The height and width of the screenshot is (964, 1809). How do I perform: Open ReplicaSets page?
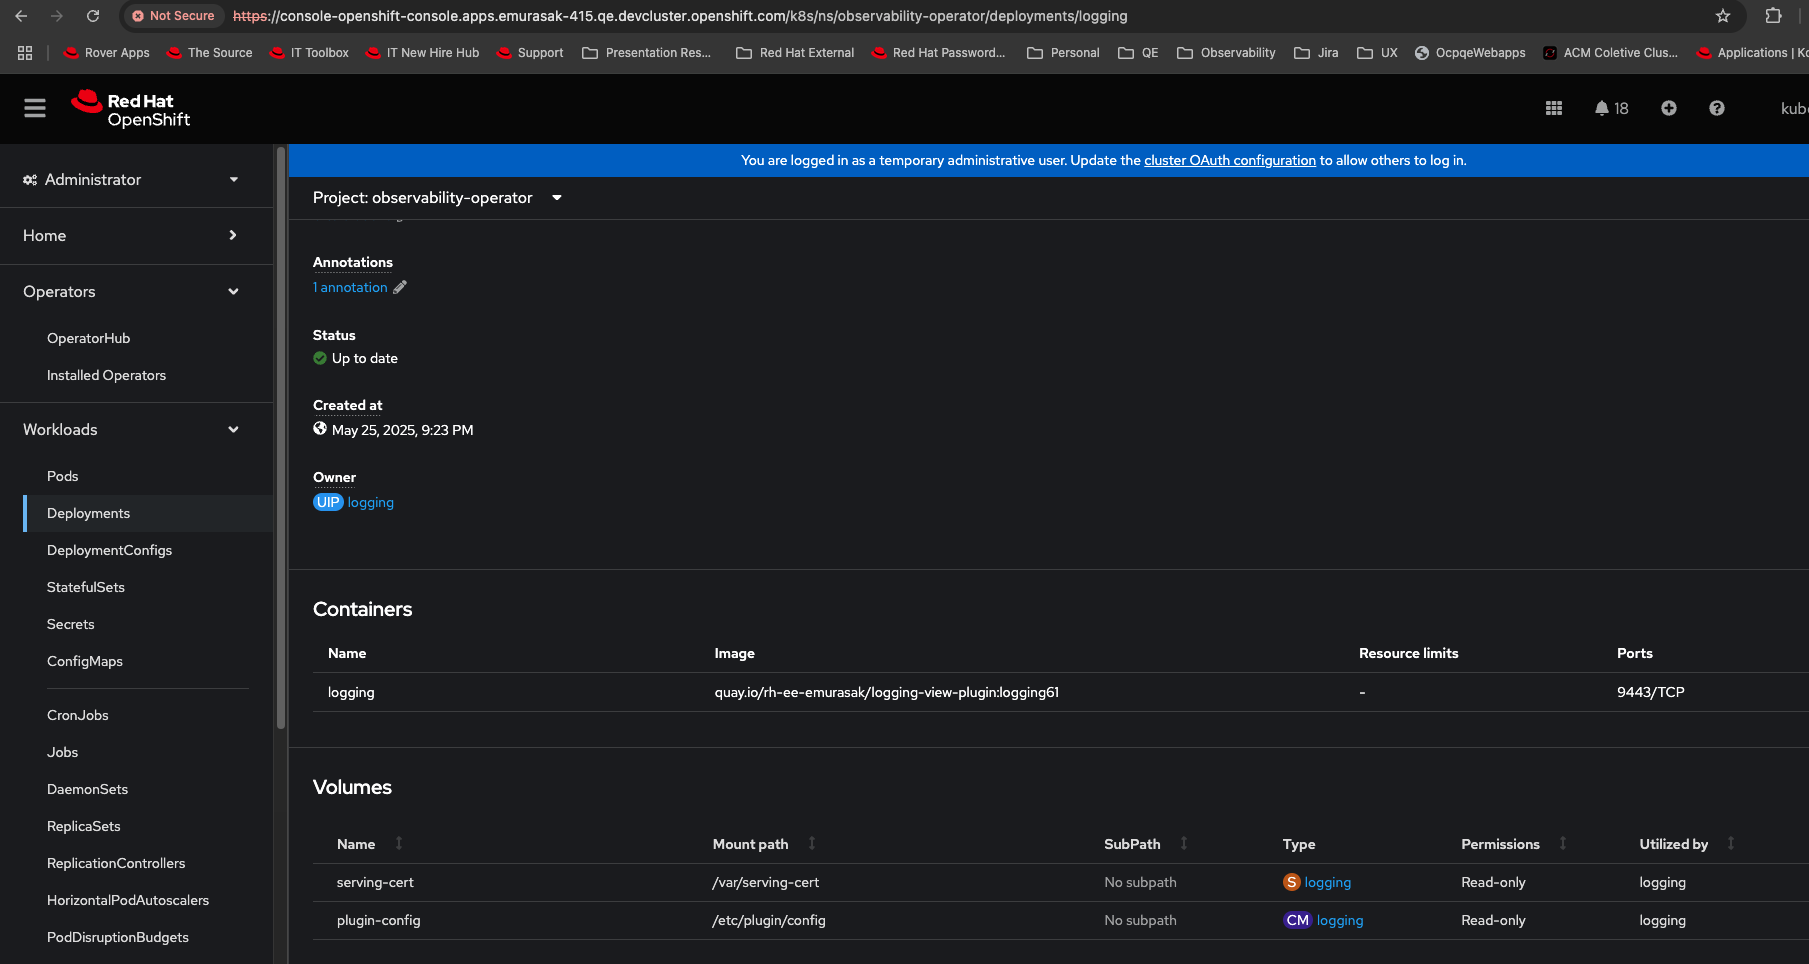pyautogui.click(x=84, y=826)
